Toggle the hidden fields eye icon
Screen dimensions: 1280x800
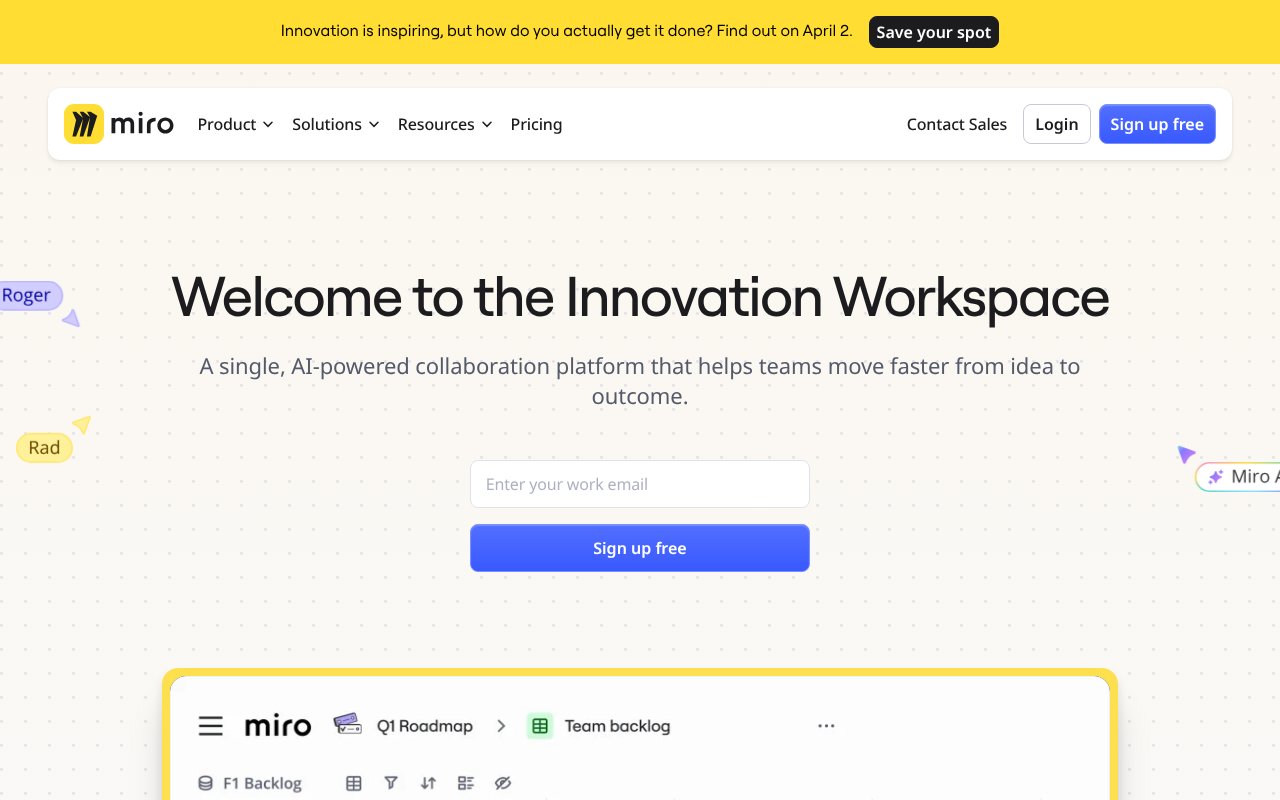pos(503,783)
